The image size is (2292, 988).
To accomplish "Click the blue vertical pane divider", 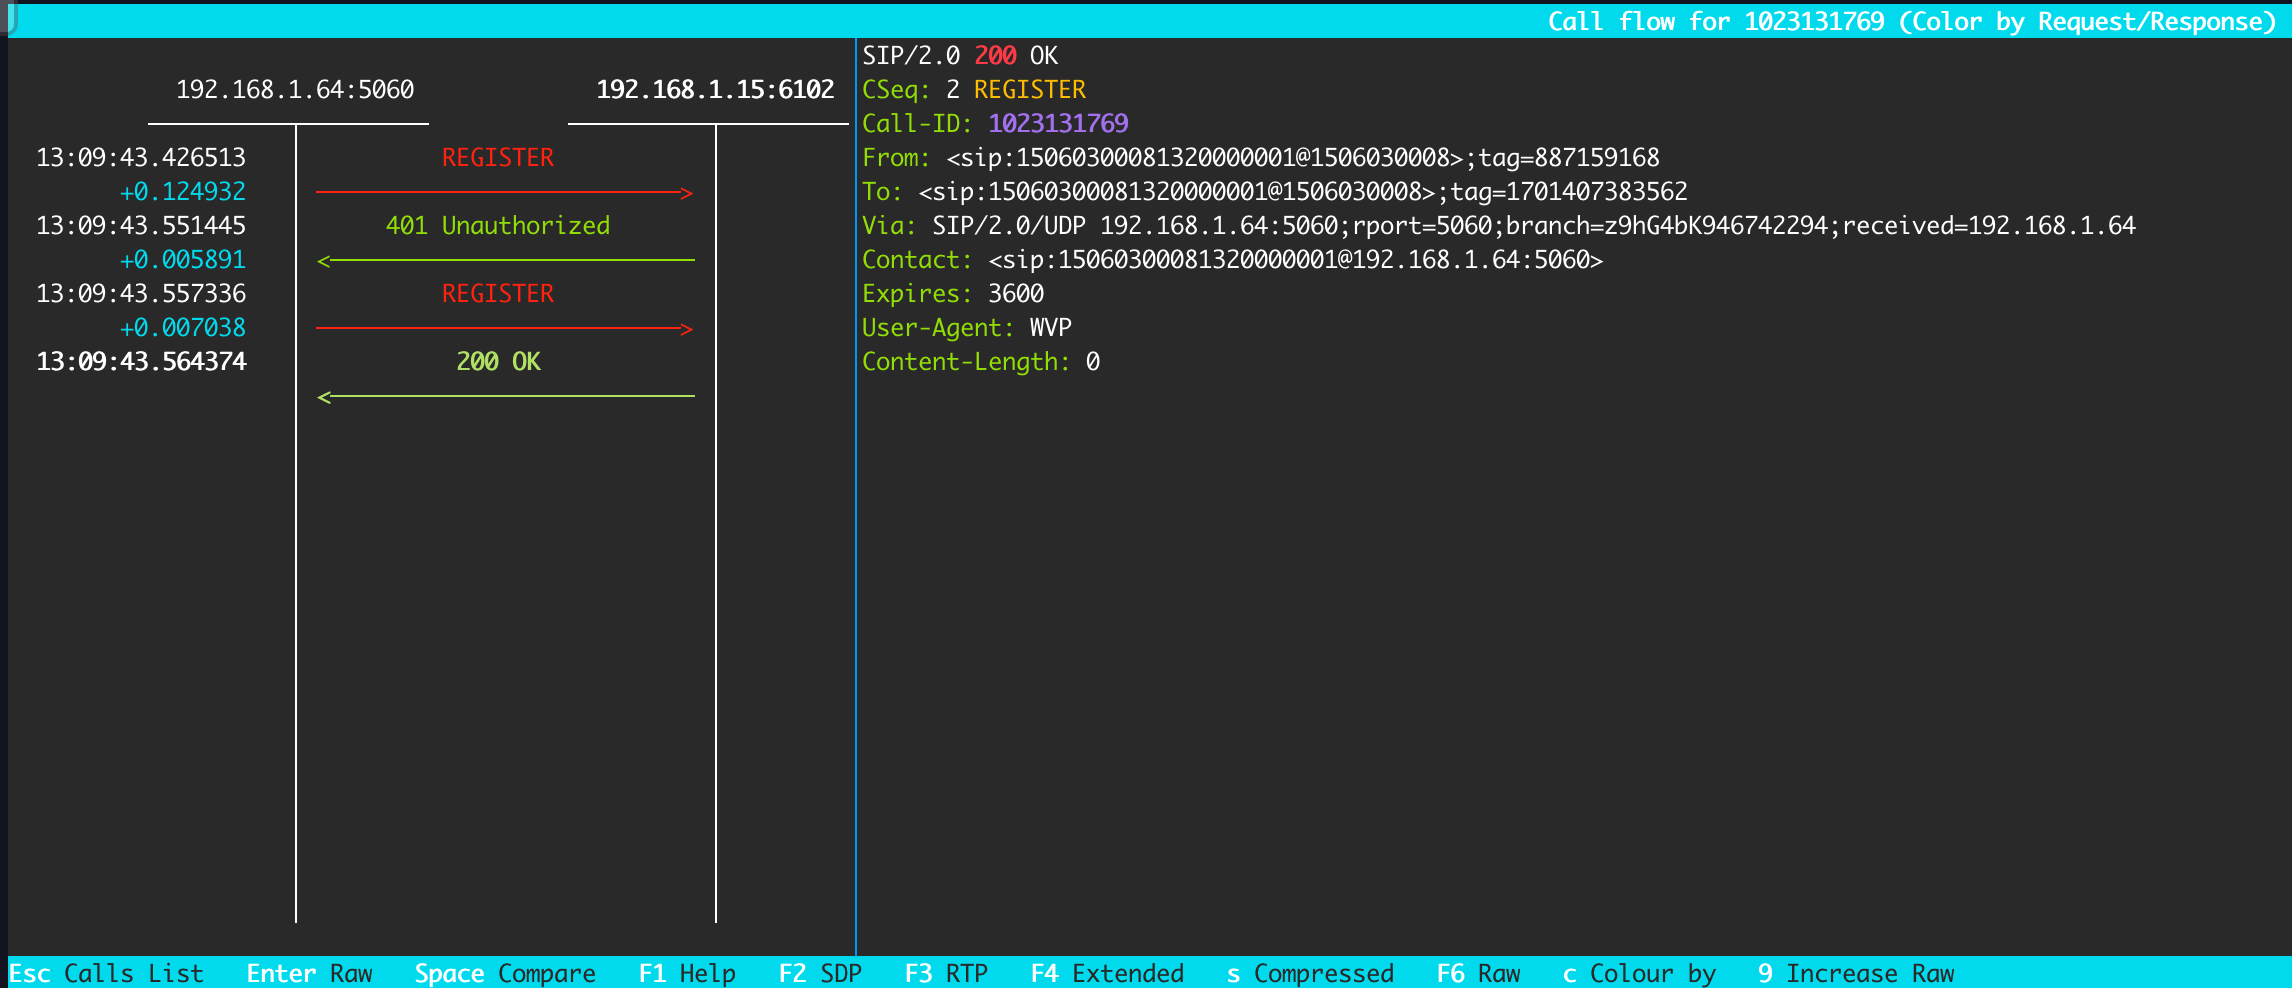I will 856,600.
